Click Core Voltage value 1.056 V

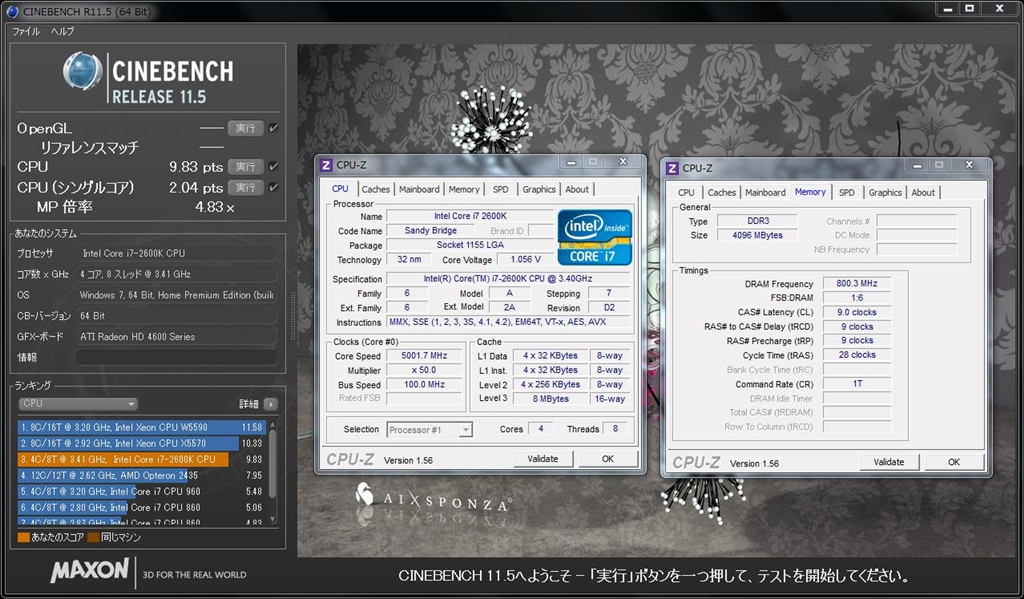pos(525,259)
